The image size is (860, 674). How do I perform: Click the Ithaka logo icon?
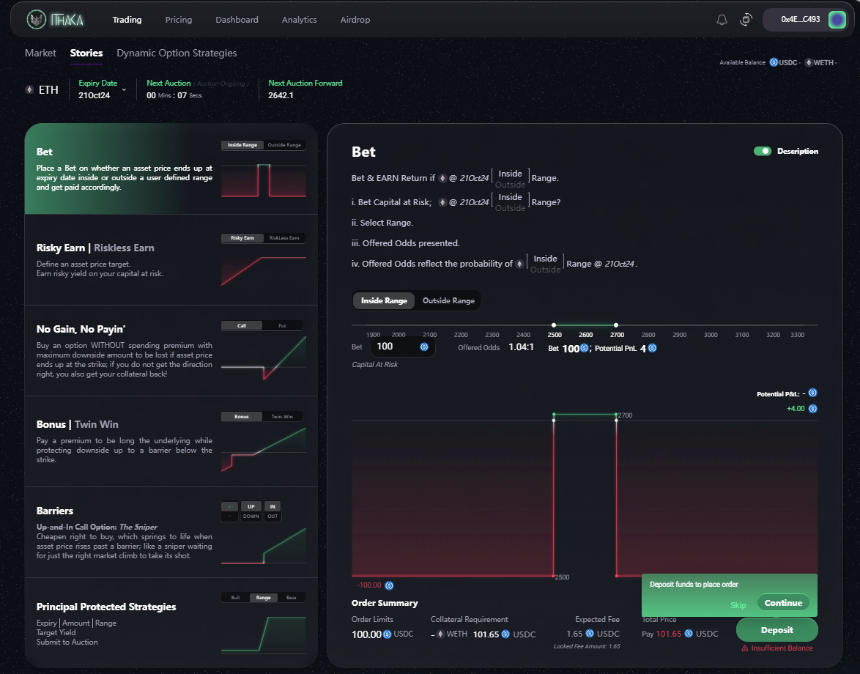point(36,20)
